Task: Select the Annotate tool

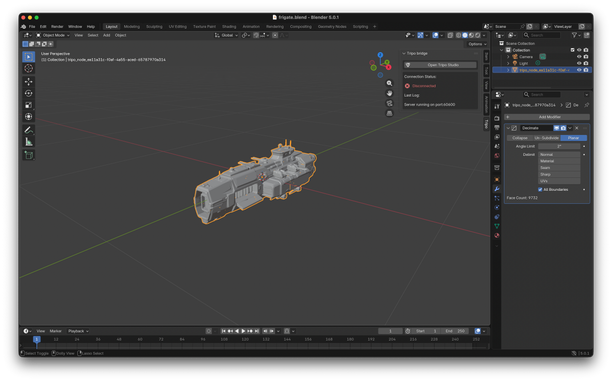Action: point(28,130)
